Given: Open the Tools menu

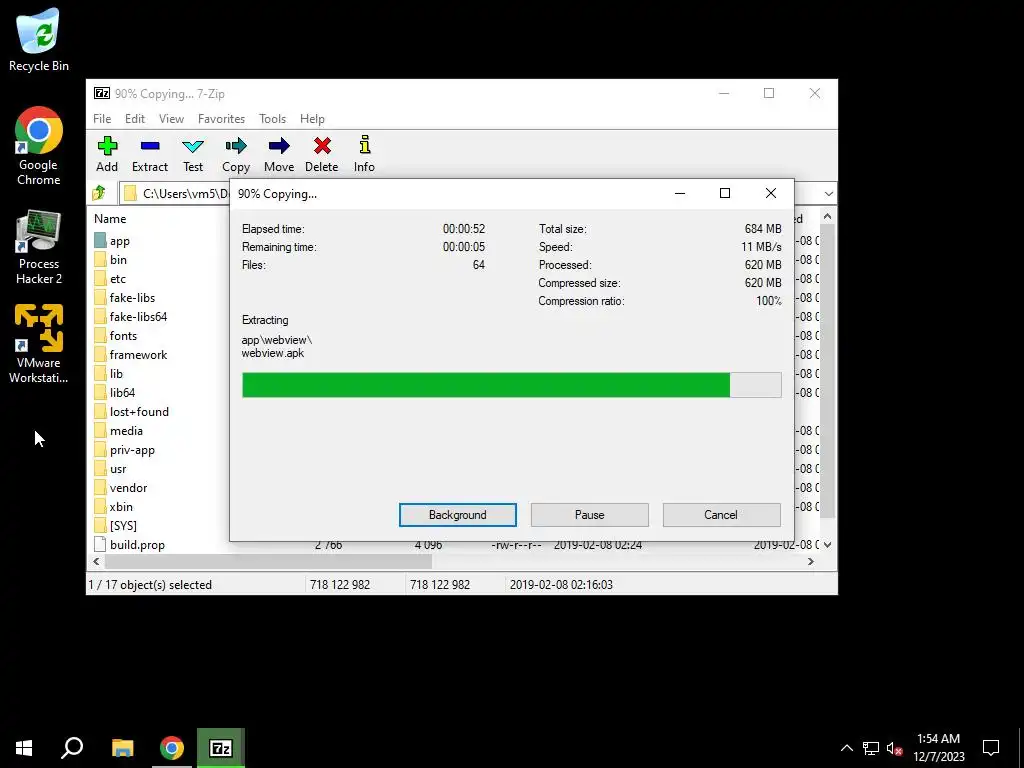Looking at the screenshot, I should coord(272,119).
